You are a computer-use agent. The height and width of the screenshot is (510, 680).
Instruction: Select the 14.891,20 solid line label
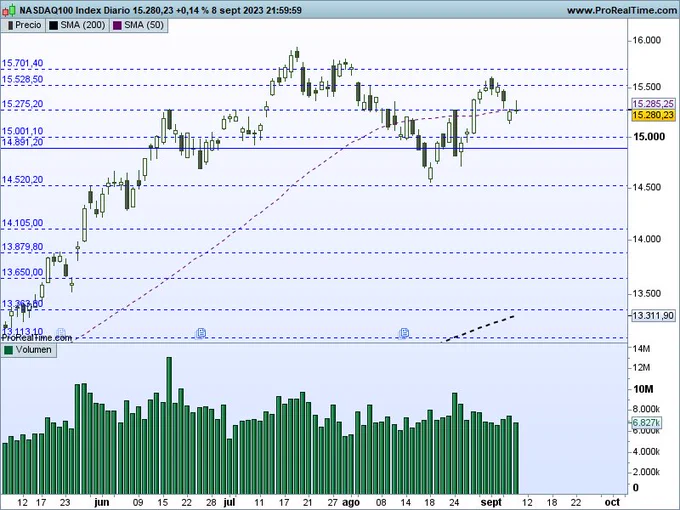coord(23,142)
